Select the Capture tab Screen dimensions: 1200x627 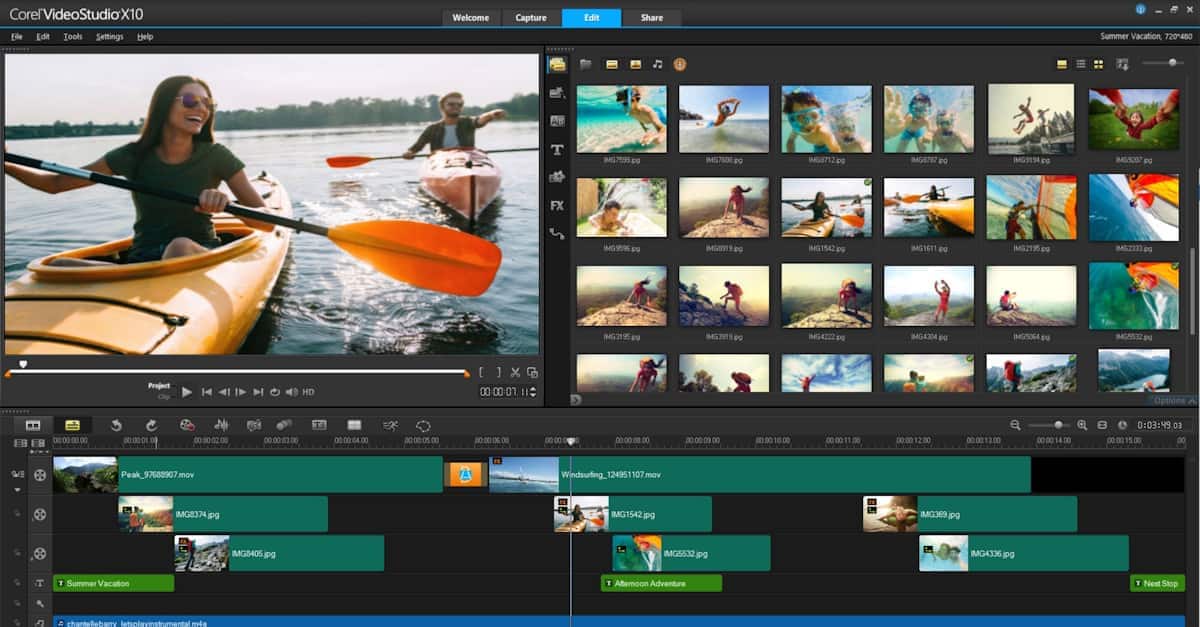coord(531,18)
